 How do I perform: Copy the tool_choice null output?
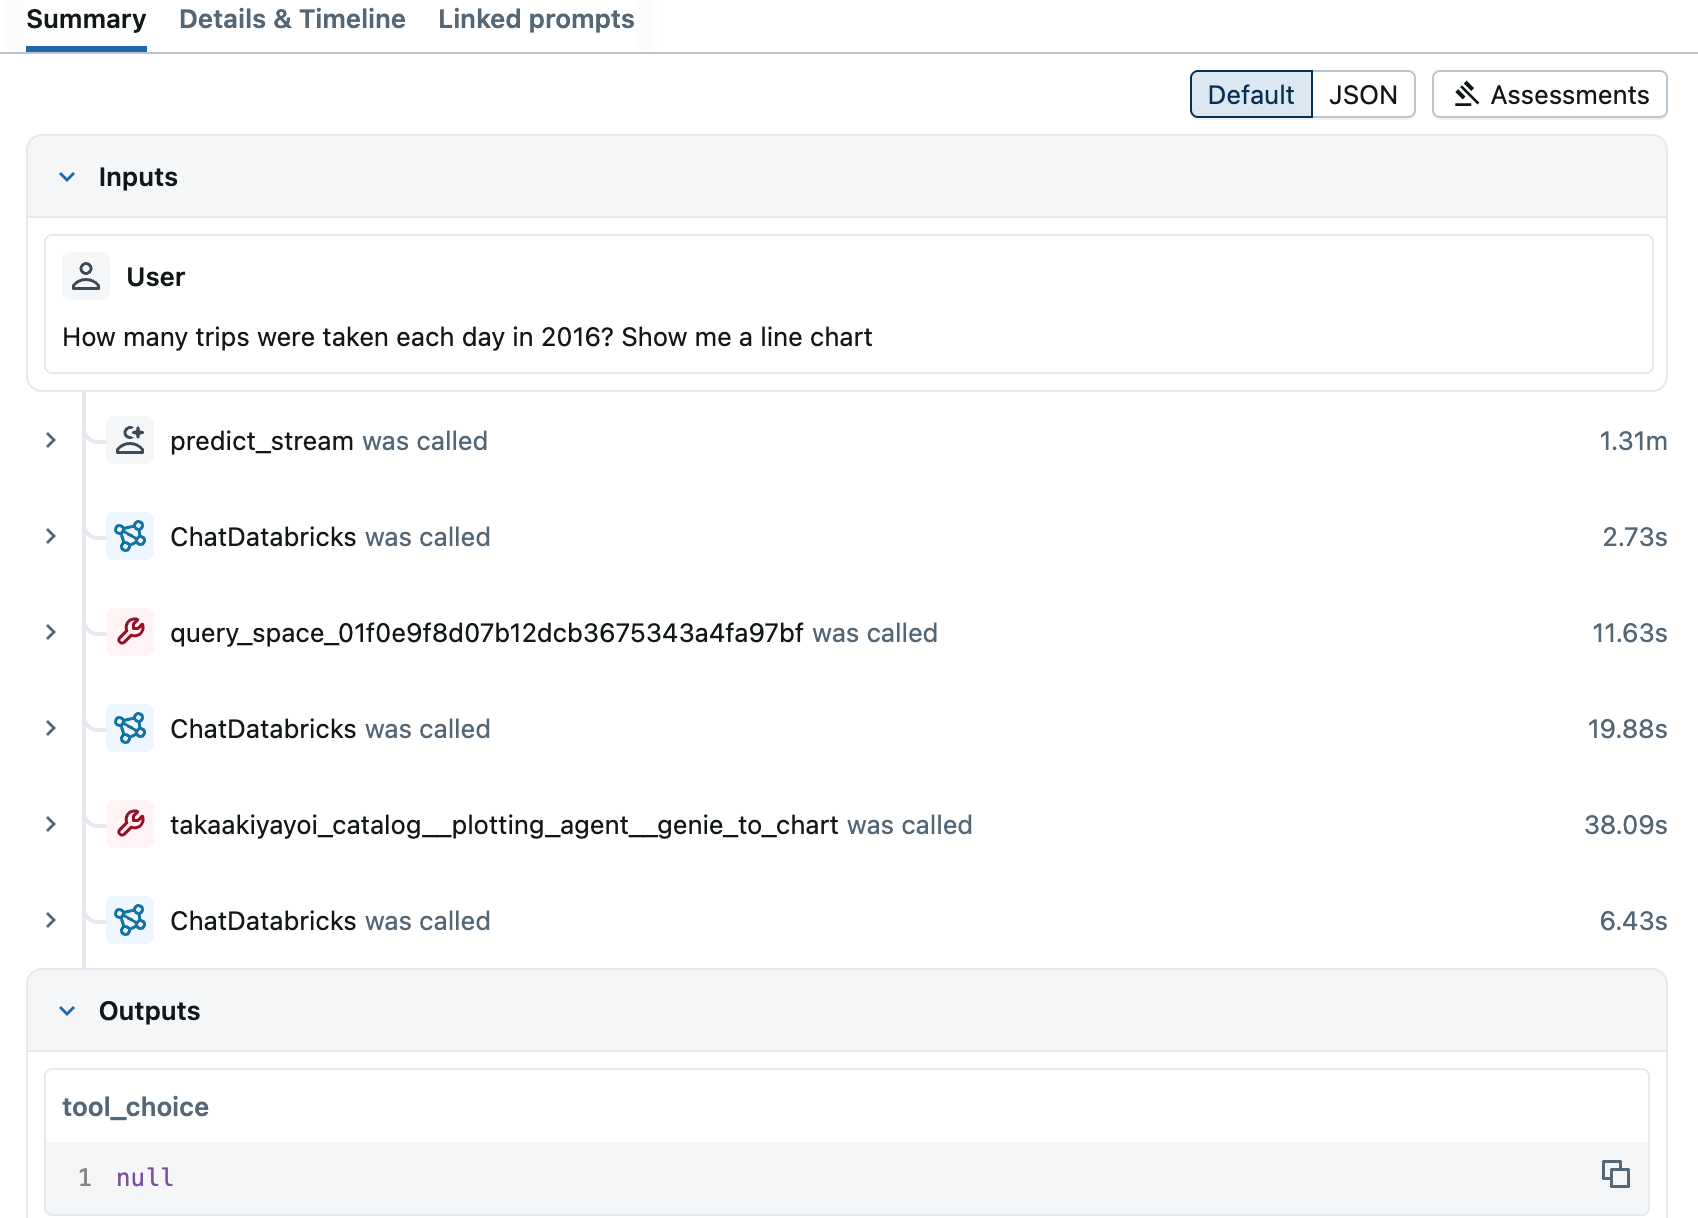tap(1618, 1173)
